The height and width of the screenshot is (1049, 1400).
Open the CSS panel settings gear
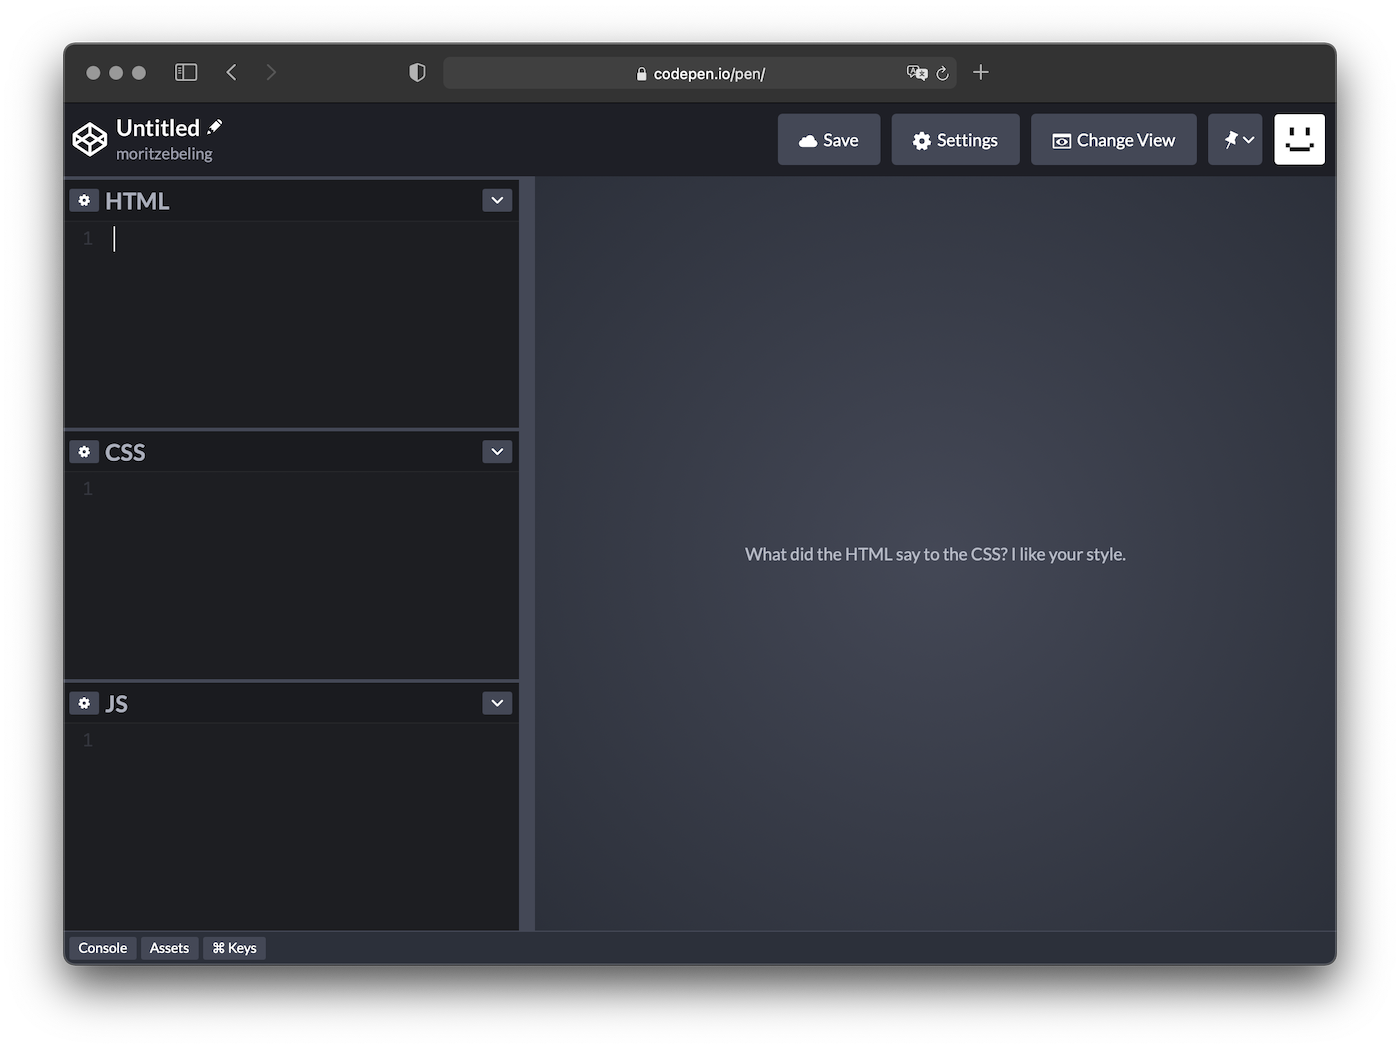pyautogui.click(x=84, y=451)
